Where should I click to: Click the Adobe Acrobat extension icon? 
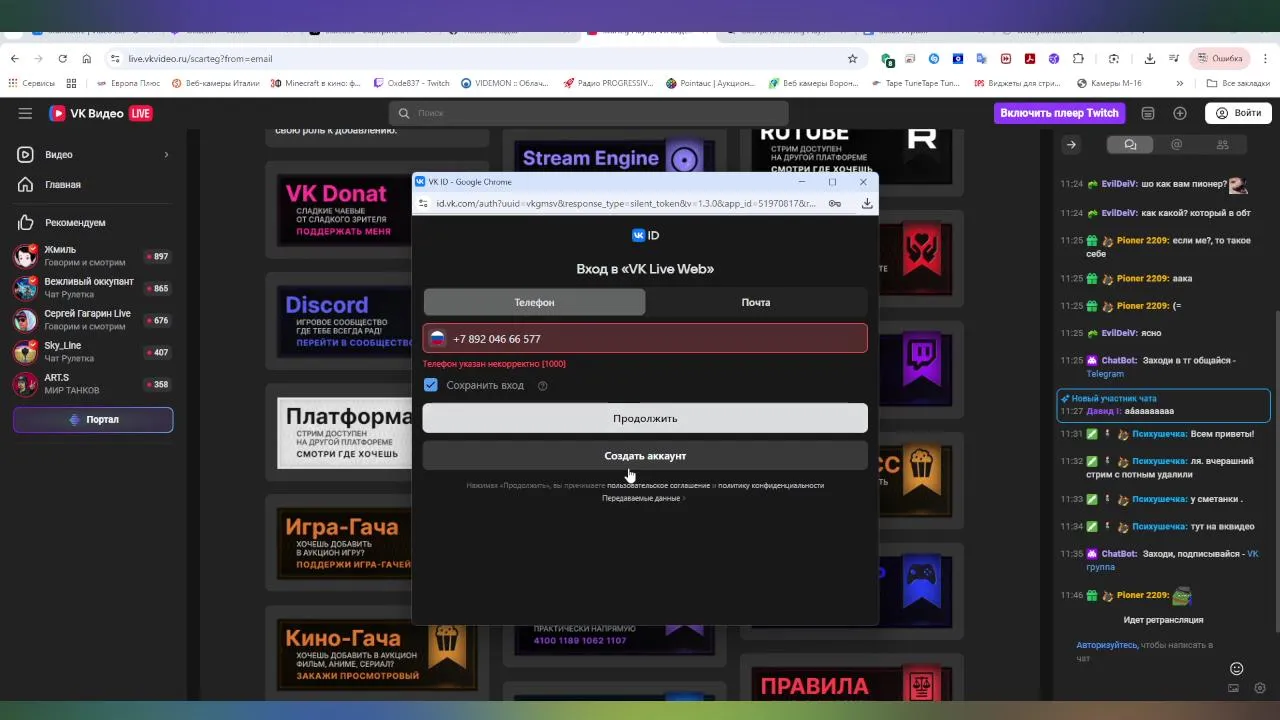1030,59
